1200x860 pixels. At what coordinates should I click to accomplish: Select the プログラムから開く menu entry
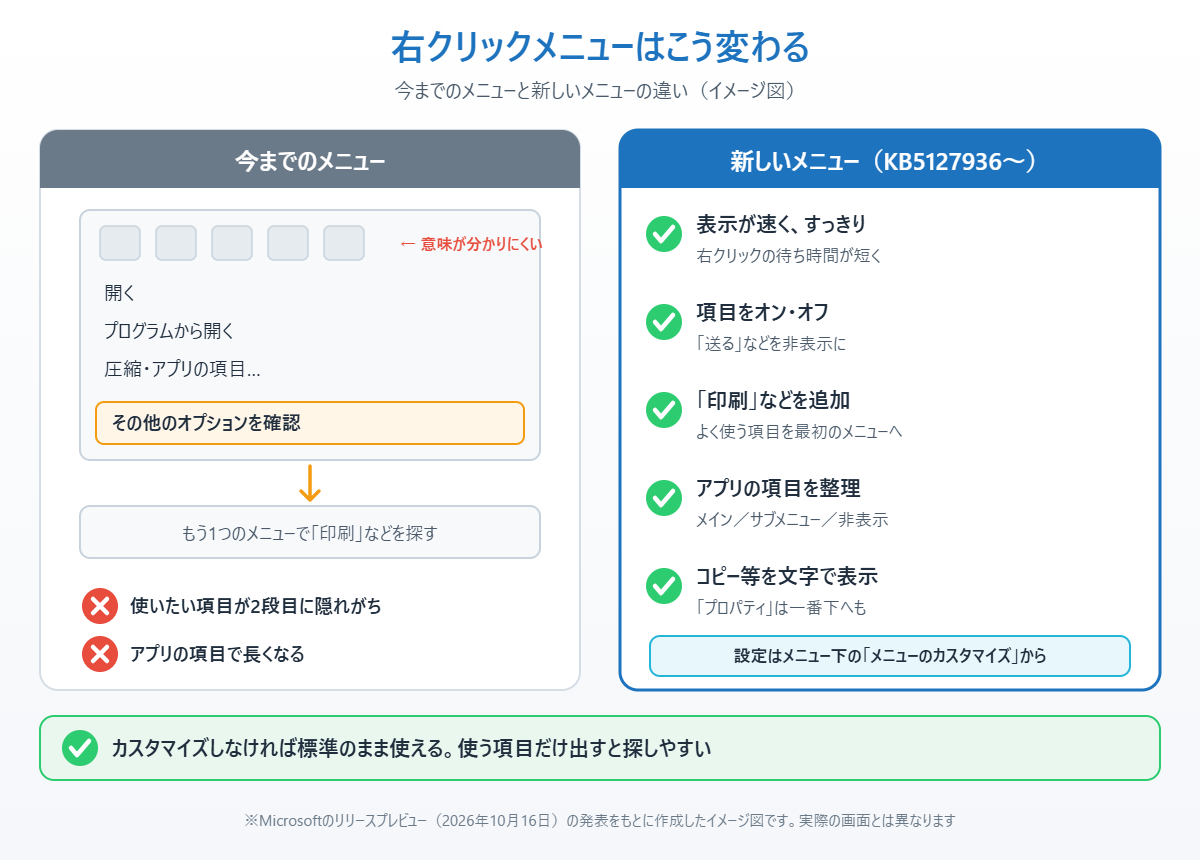click(169, 331)
